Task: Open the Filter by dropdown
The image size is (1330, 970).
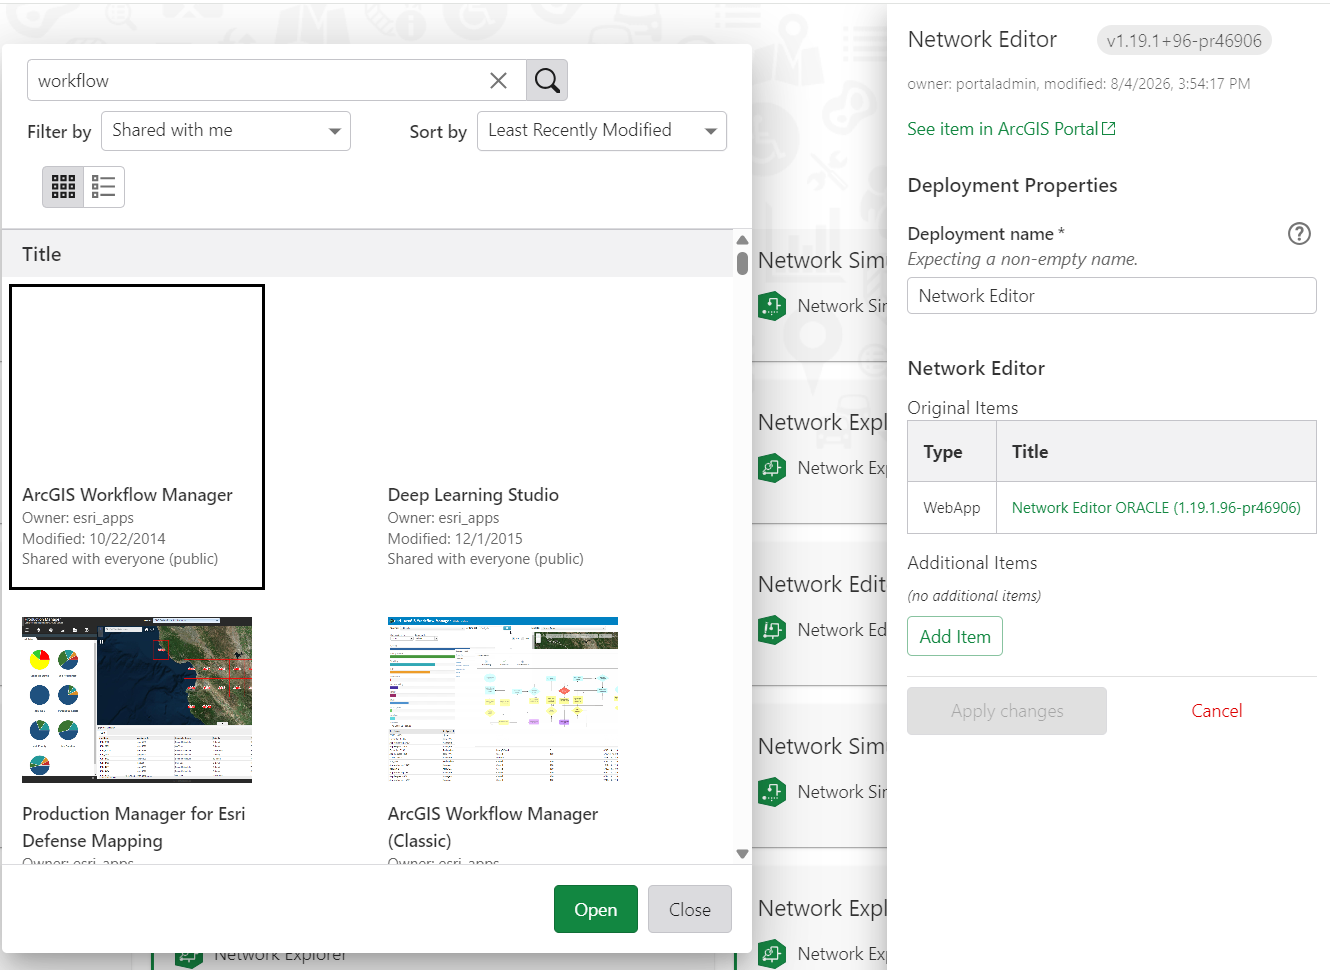Action: click(x=226, y=131)
